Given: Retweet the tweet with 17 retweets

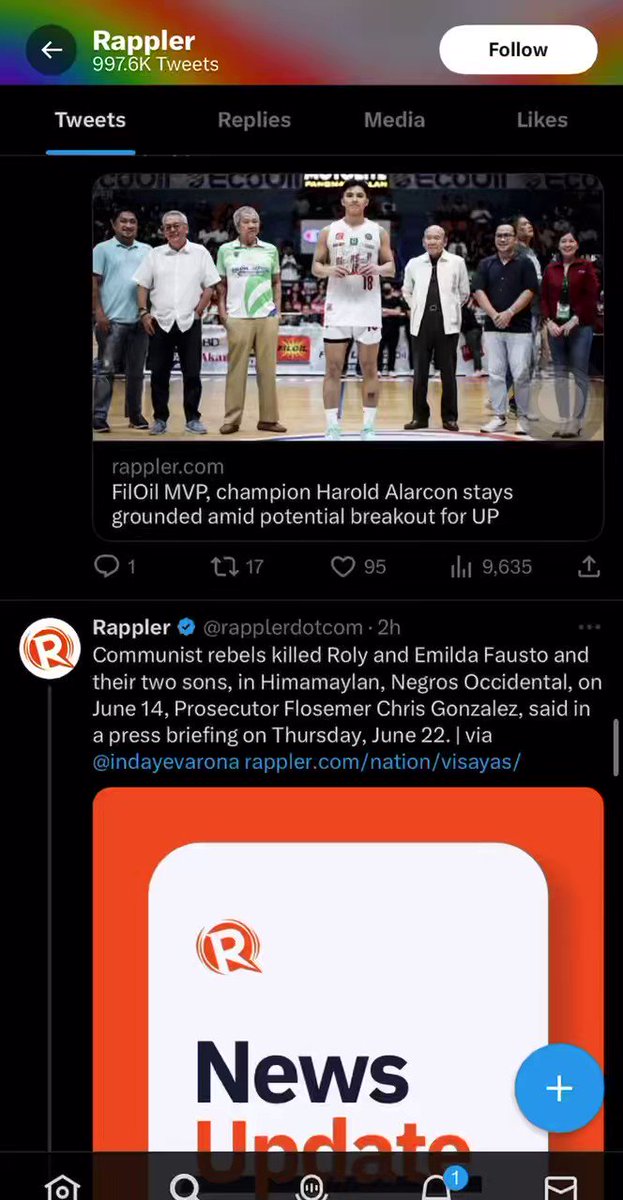Looking at the screenshot, I should point(237,567).
